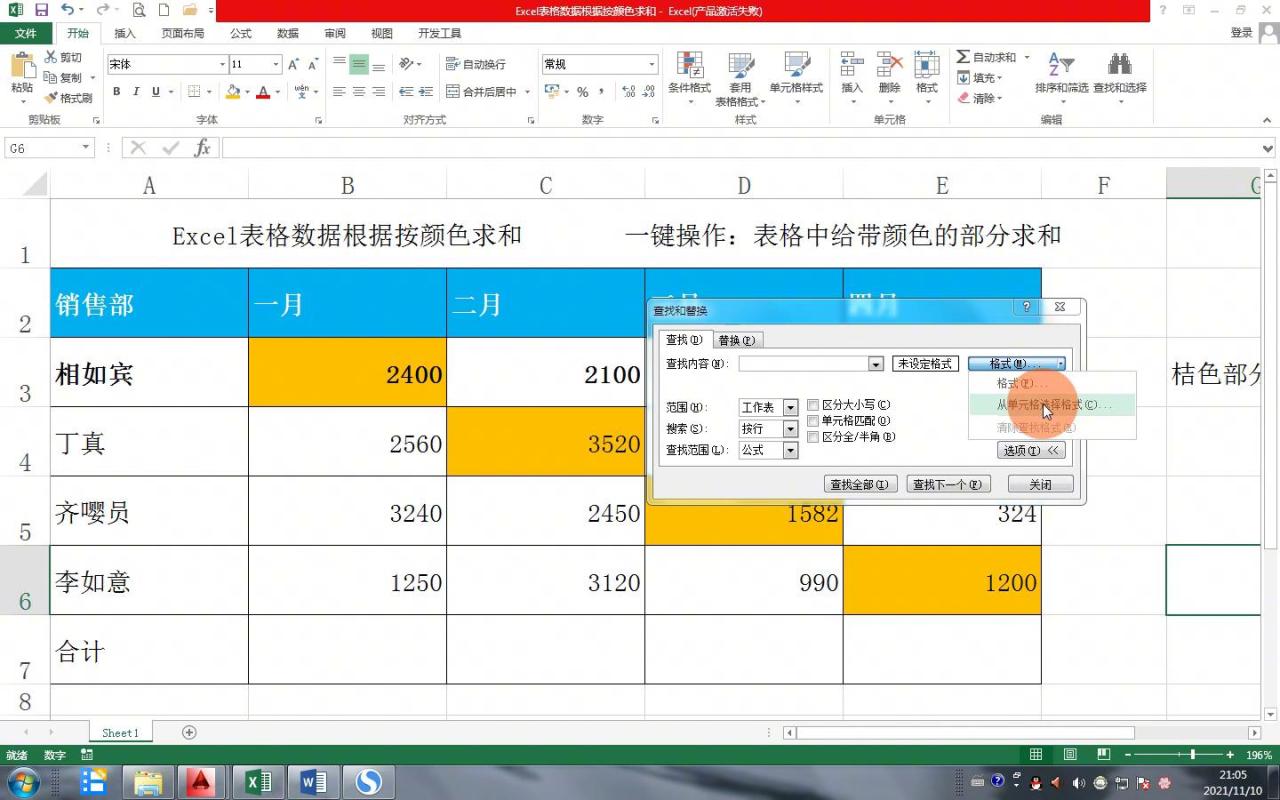Screen dimensions: 1280x800
Task: Open 套用表格格式 table styles
Action: pyautogui.click(x=740, y=80)
